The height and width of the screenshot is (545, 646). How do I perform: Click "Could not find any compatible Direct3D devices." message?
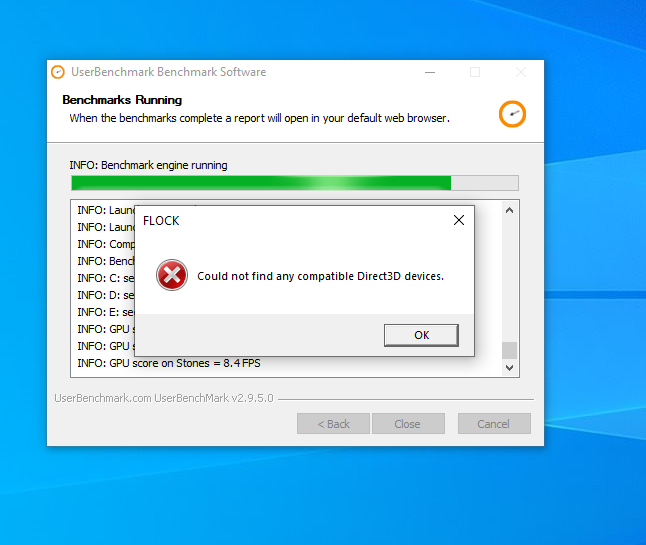tap(321, 276)
